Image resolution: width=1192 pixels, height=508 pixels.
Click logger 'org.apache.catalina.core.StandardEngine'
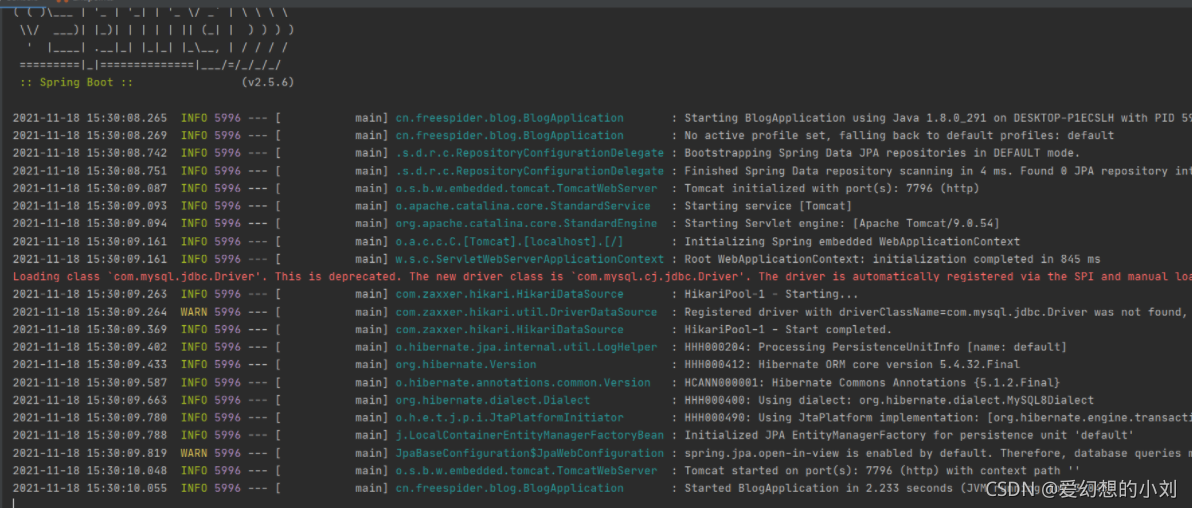coord(526,224)
